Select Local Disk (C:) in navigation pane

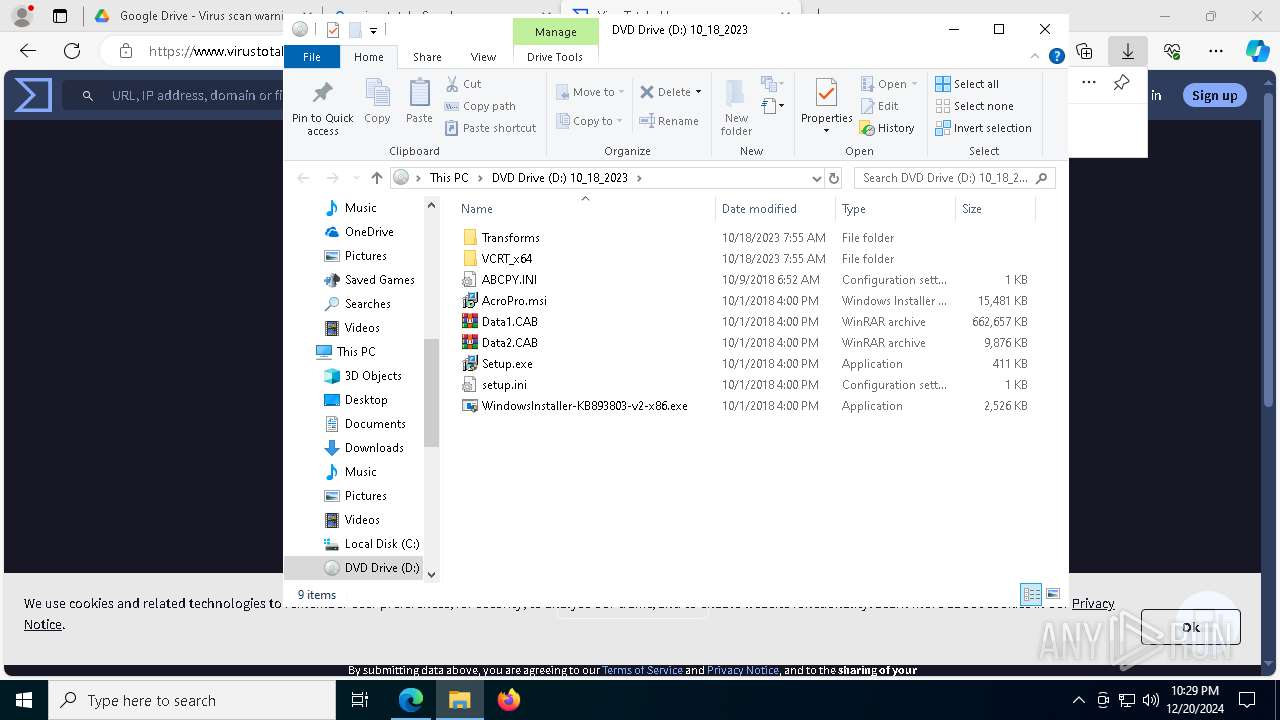pyautogui.click(x=381, y=544)
